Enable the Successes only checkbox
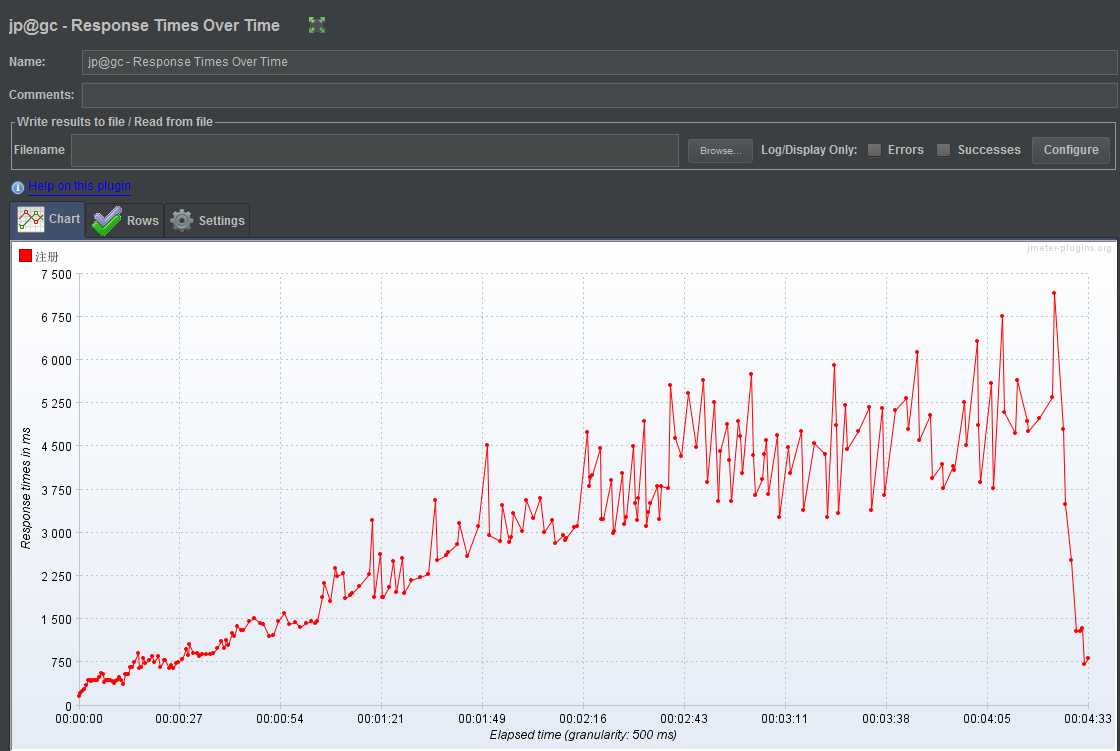Image resolution: width=1120 pixels, height=751 pixels. [944, 150]
